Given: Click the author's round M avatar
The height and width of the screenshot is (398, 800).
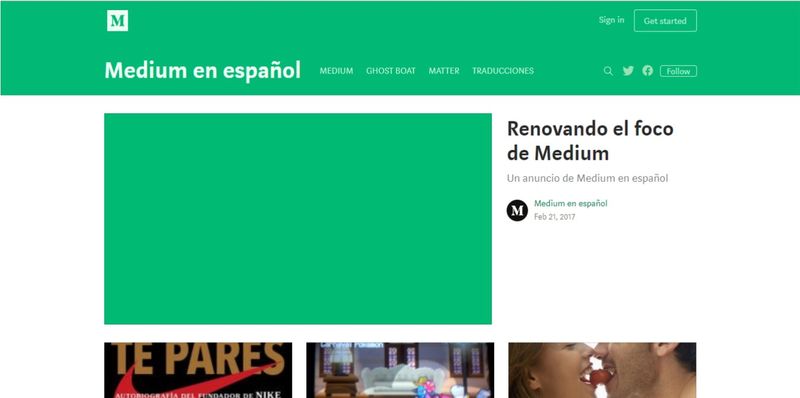Looking at the screenshot, I should pyautogui.click(x=517, y=210).
